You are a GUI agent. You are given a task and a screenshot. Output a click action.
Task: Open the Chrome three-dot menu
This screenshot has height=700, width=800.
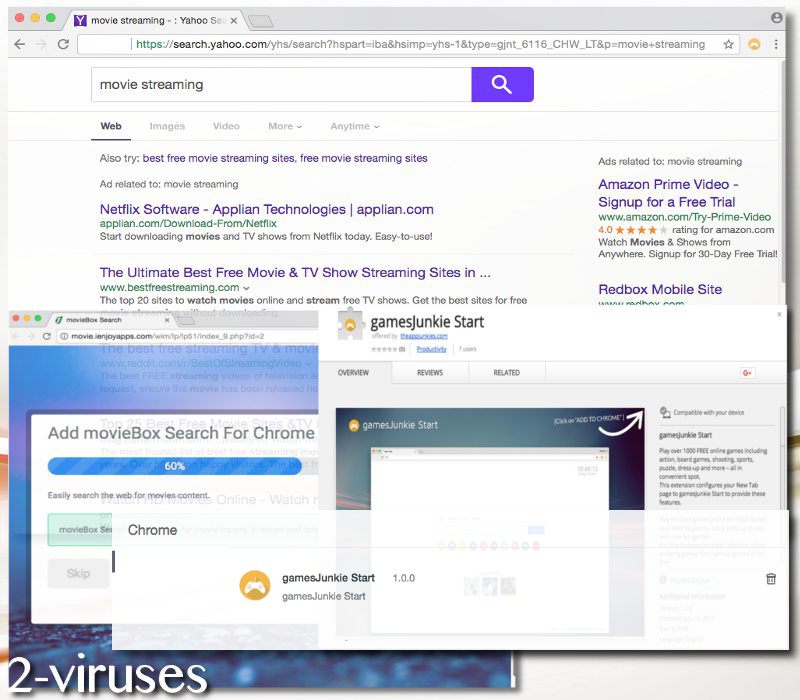pyautogui.click(x=776, y=44)
